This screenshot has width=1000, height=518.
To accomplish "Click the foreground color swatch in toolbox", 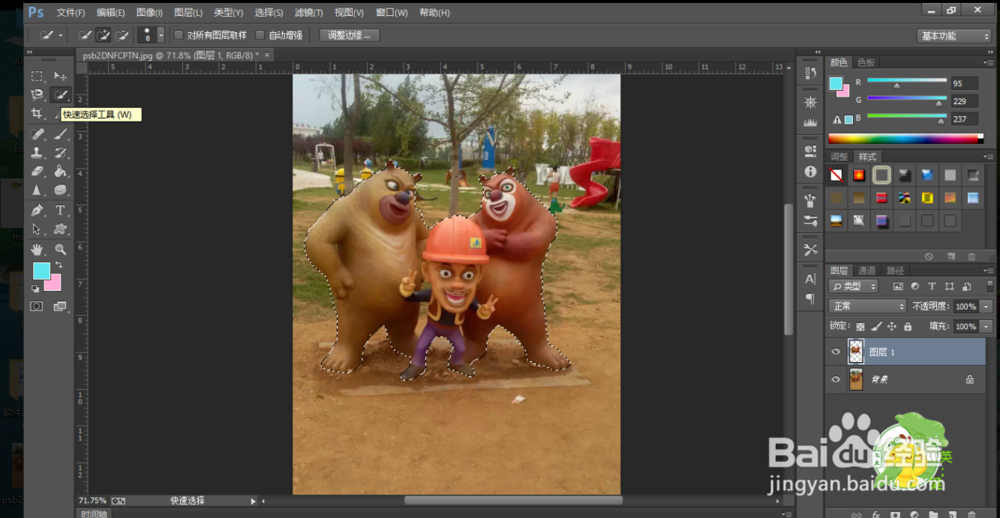I will 41,272.
